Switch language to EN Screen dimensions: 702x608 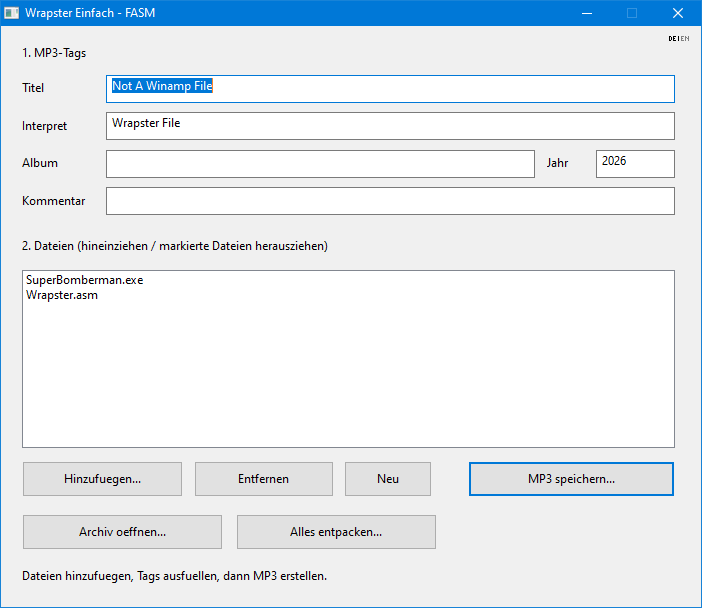(685, 39)
